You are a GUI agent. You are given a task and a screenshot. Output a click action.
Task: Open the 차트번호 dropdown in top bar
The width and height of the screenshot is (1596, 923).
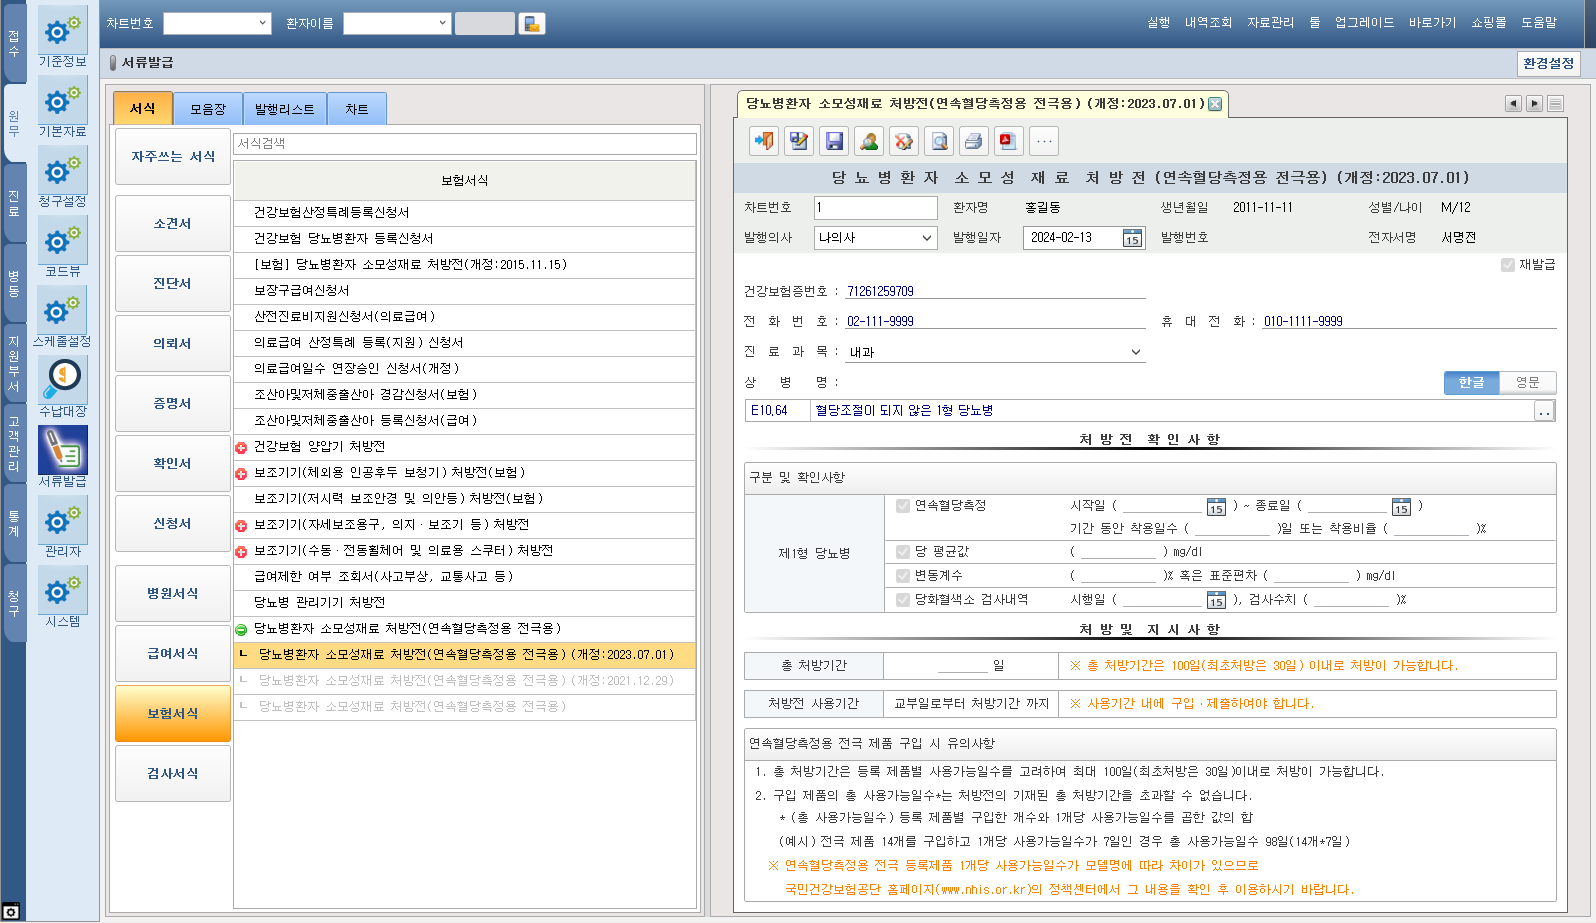(x=262, y=23)
